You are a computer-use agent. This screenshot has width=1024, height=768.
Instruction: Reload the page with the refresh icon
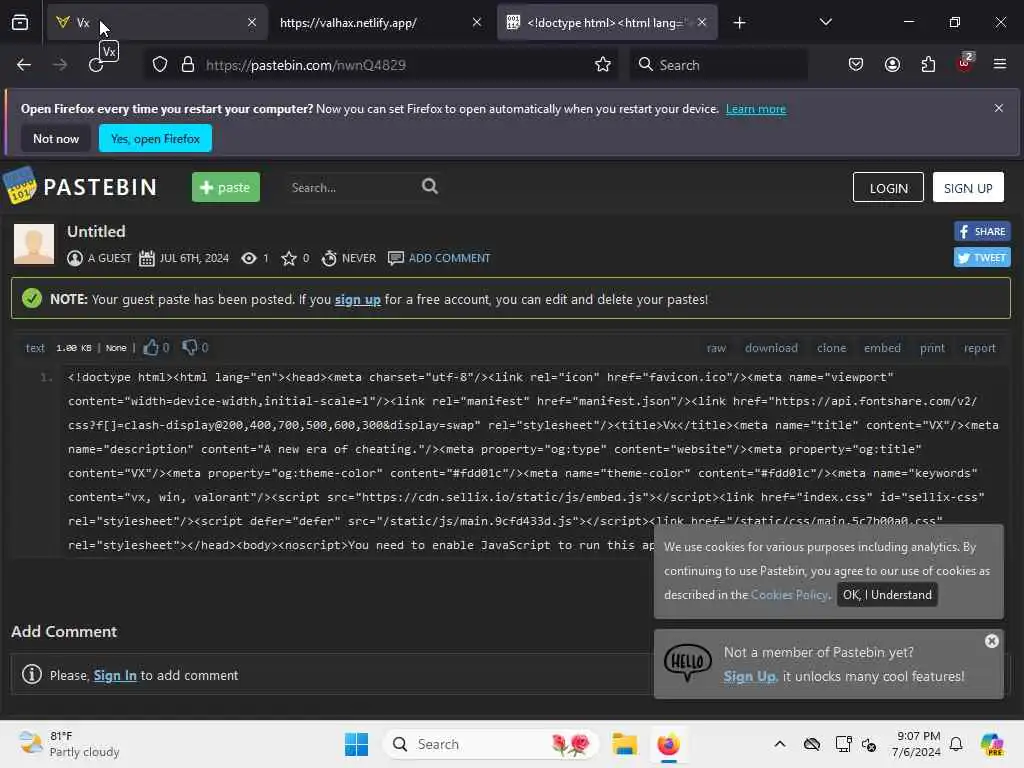[x=96, y=65]
